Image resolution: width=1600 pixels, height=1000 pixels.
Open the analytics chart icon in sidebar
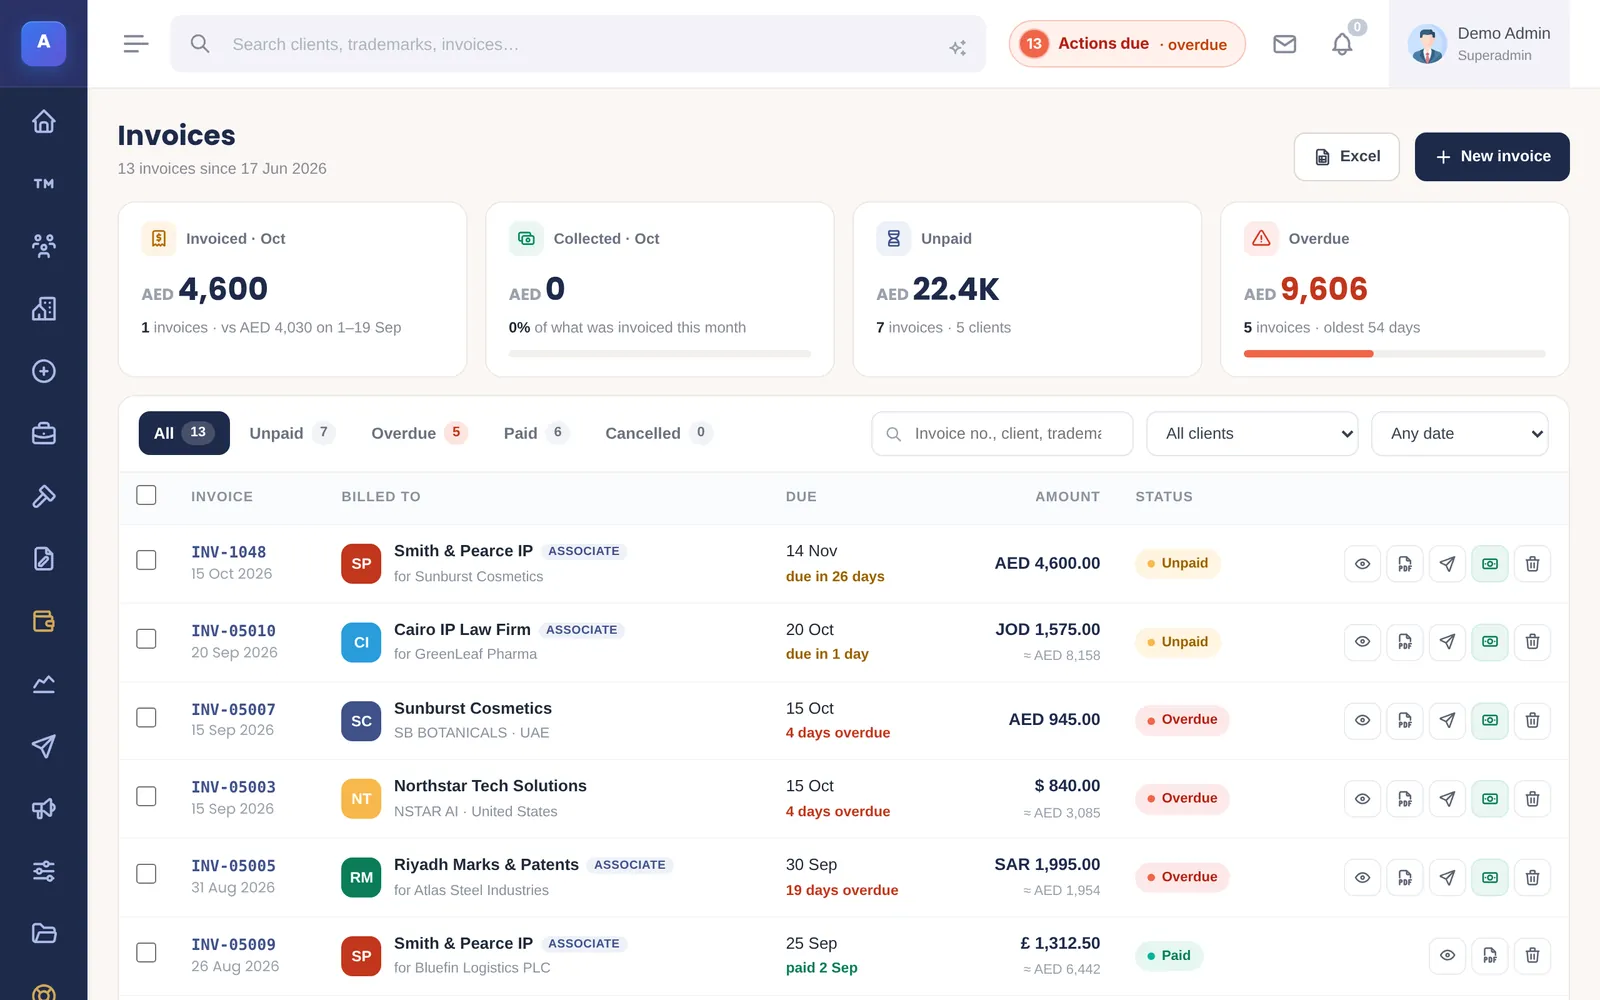point(43,684)
